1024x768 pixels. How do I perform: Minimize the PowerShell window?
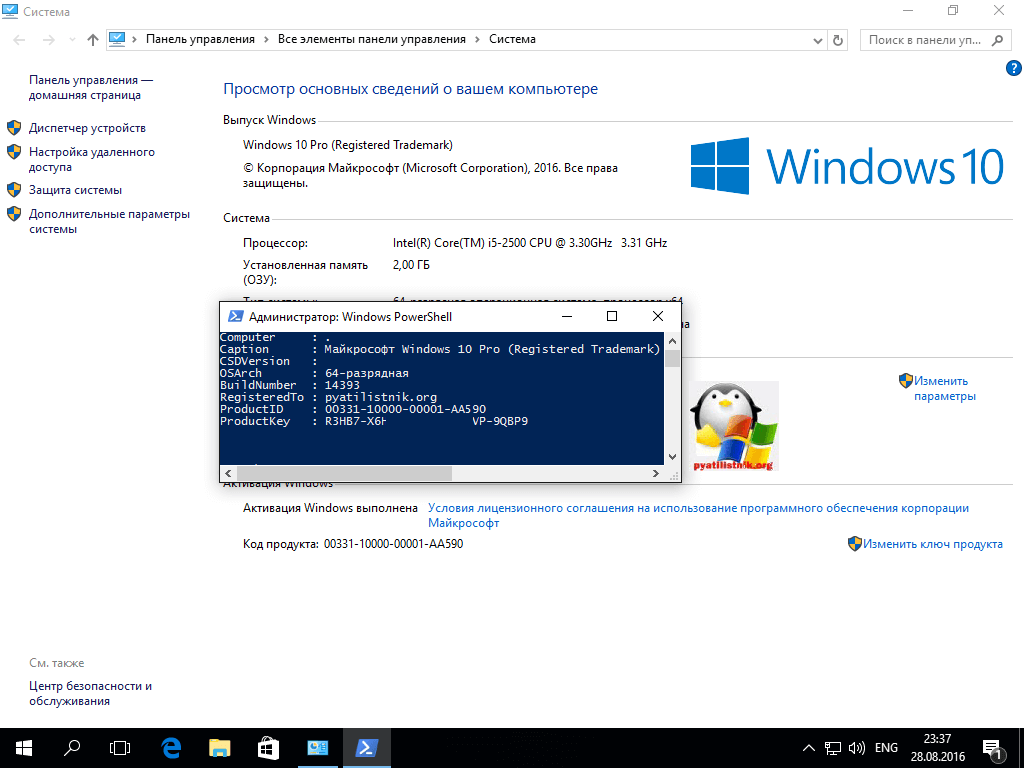[x=567, y=317]
